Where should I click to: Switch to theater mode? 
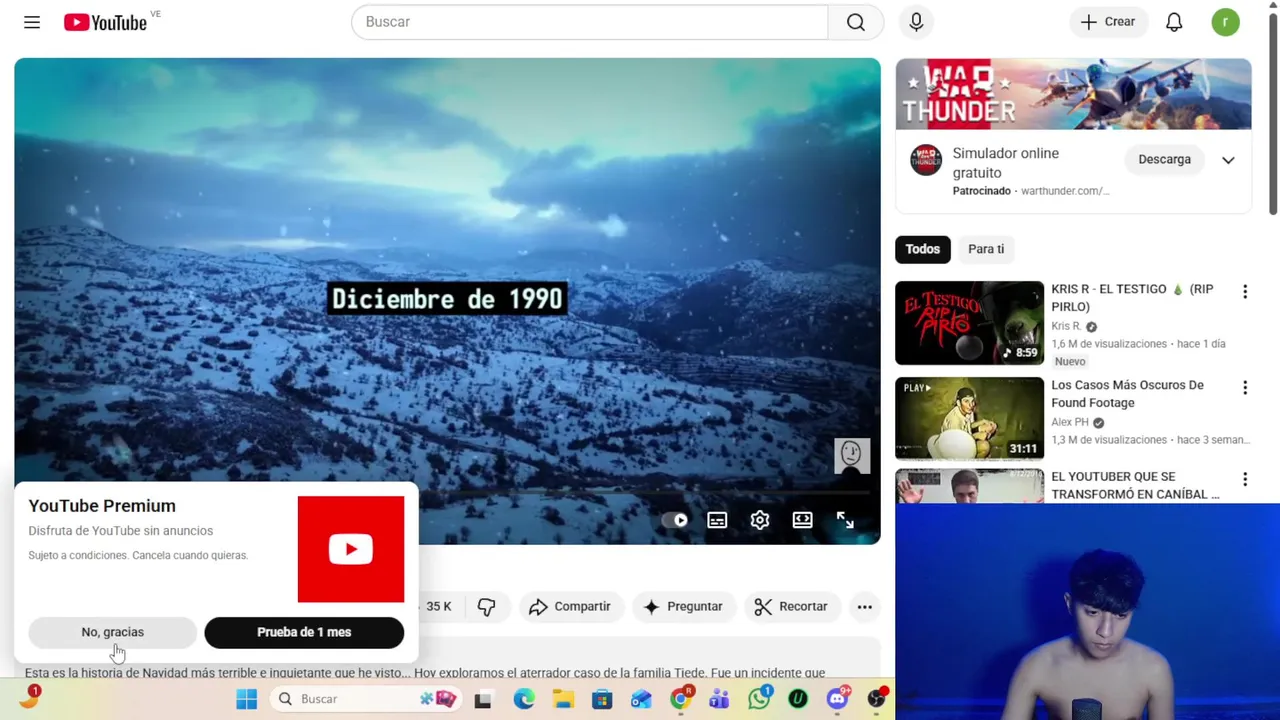click(802, 520)
